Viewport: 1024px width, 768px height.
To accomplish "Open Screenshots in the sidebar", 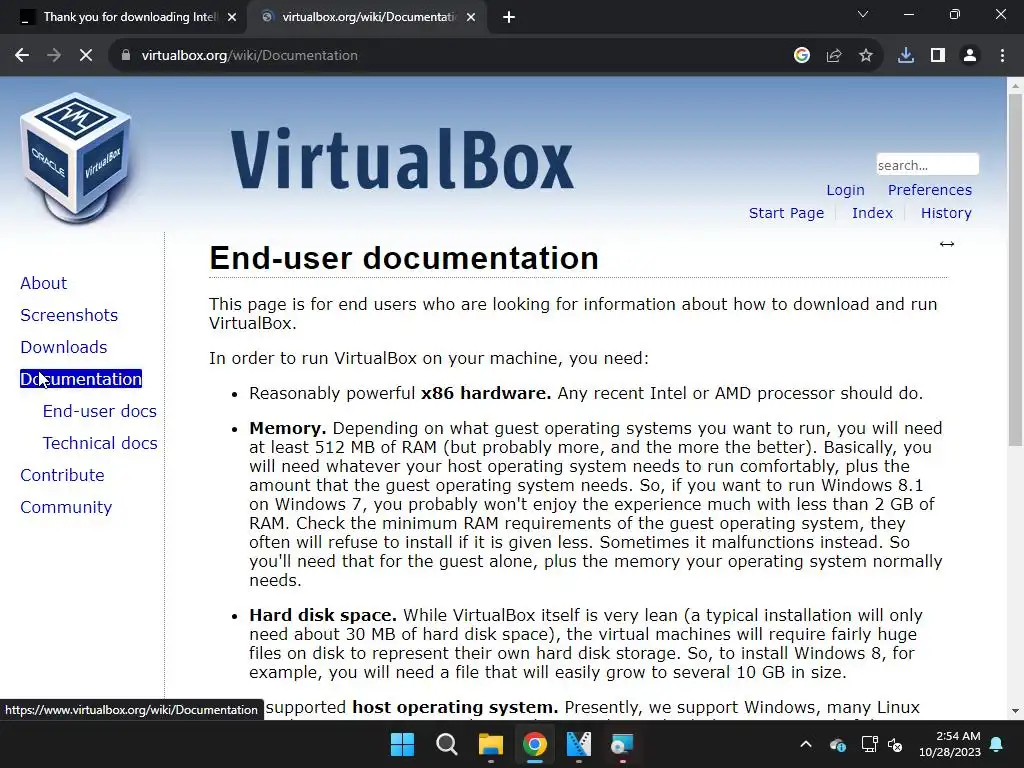I will (69, 315).
